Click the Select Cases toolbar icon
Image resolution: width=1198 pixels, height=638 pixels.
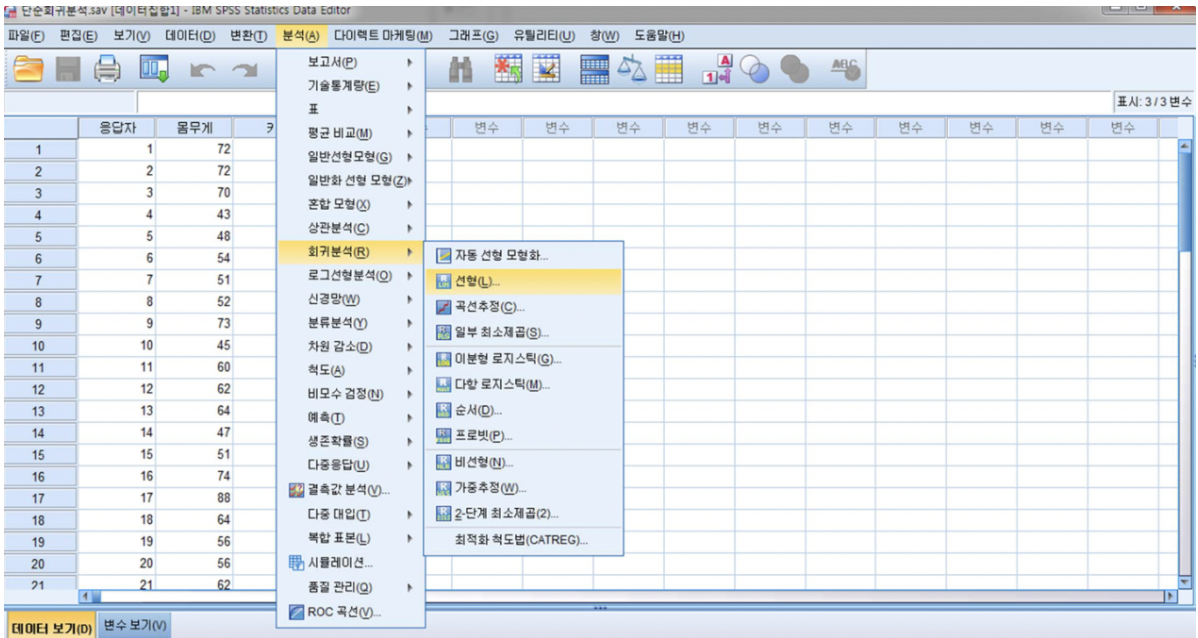coord(669,70)
